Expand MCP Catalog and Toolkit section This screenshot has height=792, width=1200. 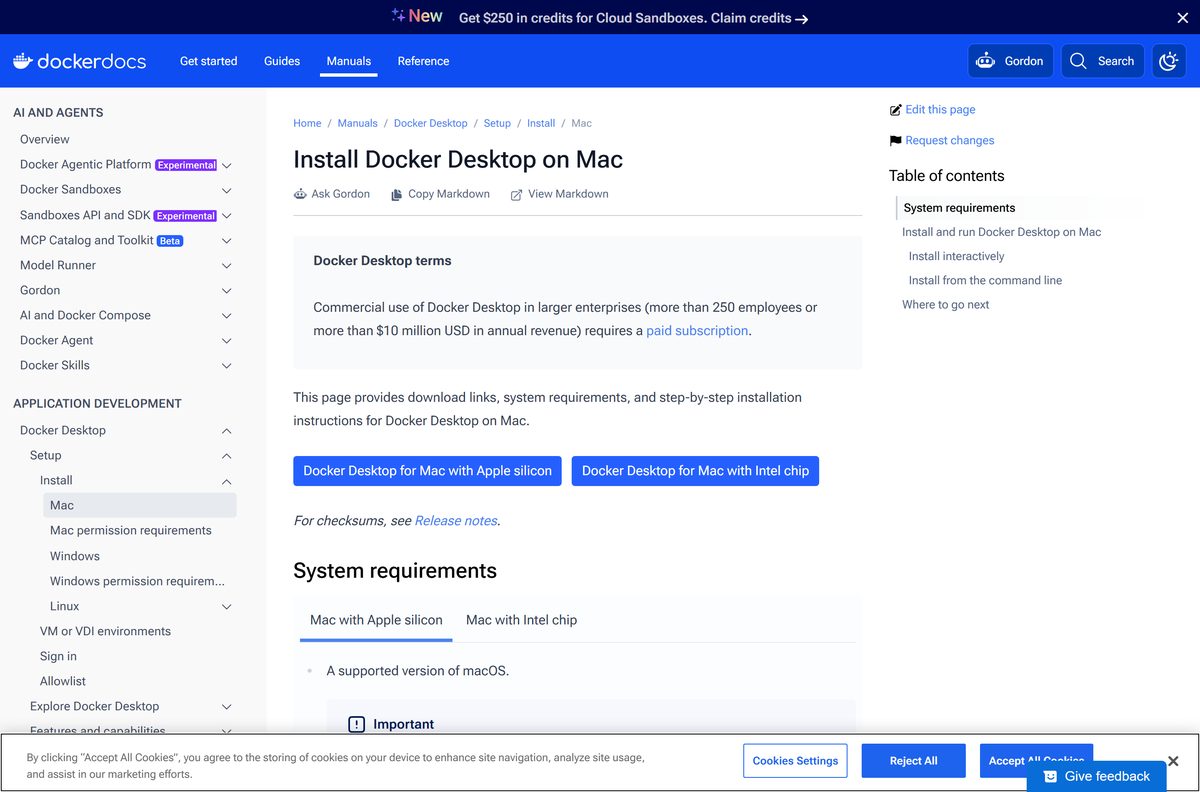pos(227,241)
